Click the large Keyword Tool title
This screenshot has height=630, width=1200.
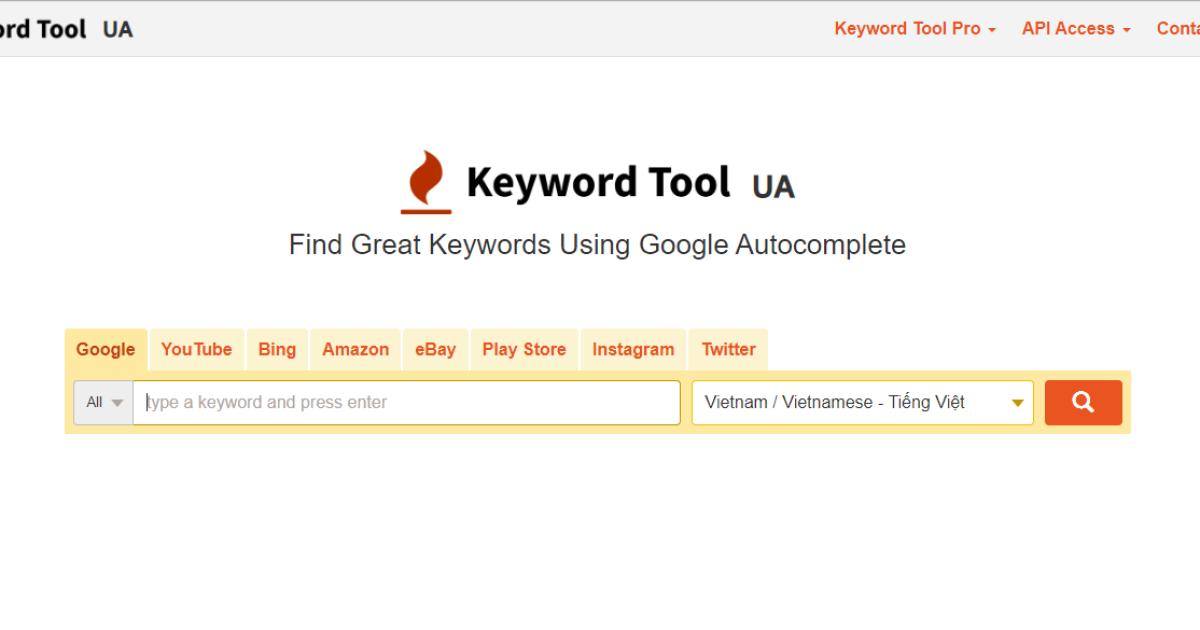[598, 182]
